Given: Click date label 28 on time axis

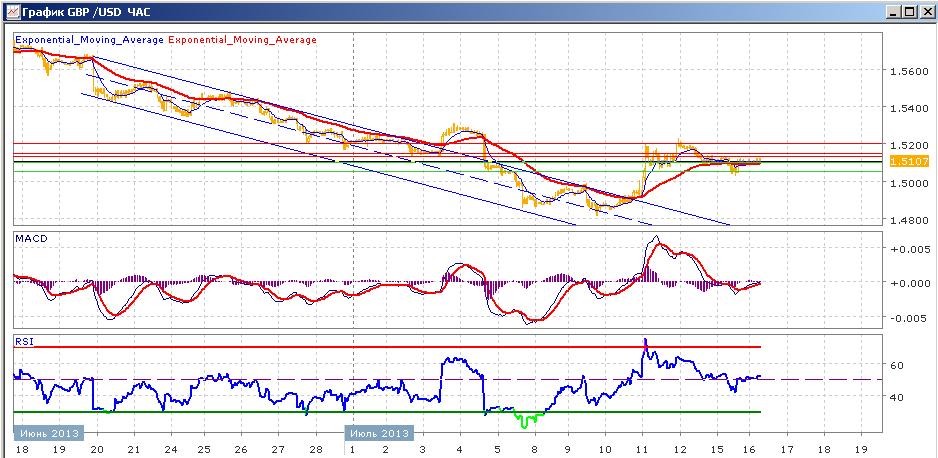Looking at the screenshot, I should pos(317,449).
